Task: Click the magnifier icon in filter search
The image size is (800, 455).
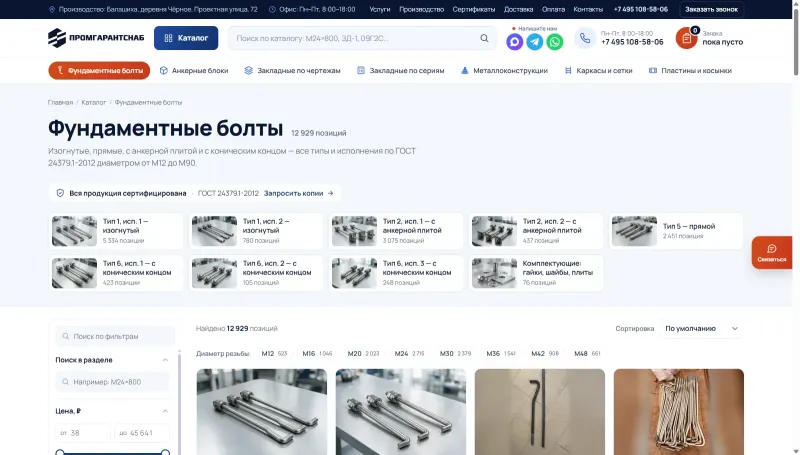Action: (x=66, y=336)
